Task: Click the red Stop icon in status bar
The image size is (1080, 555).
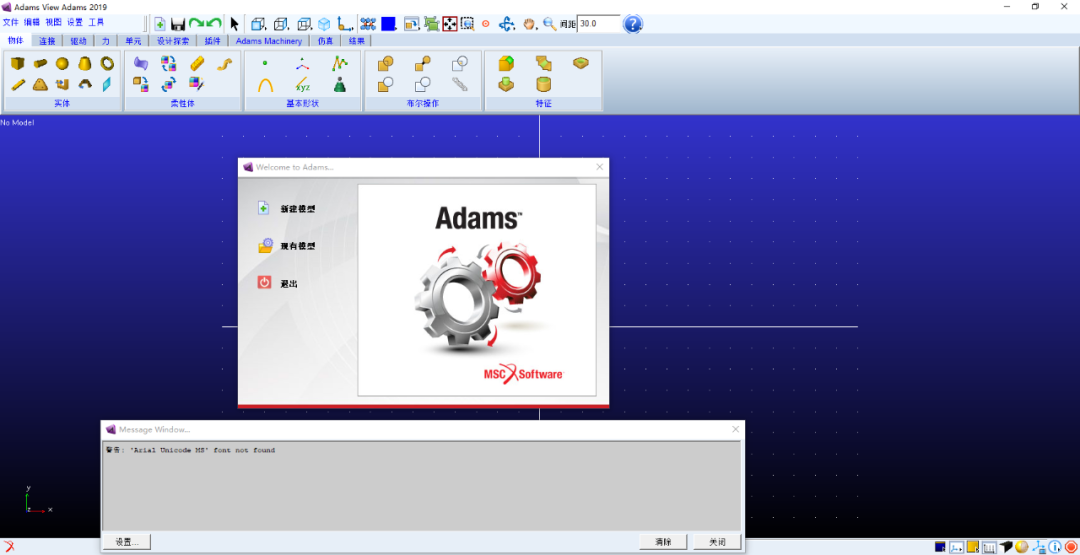Action: (1071, 547)
